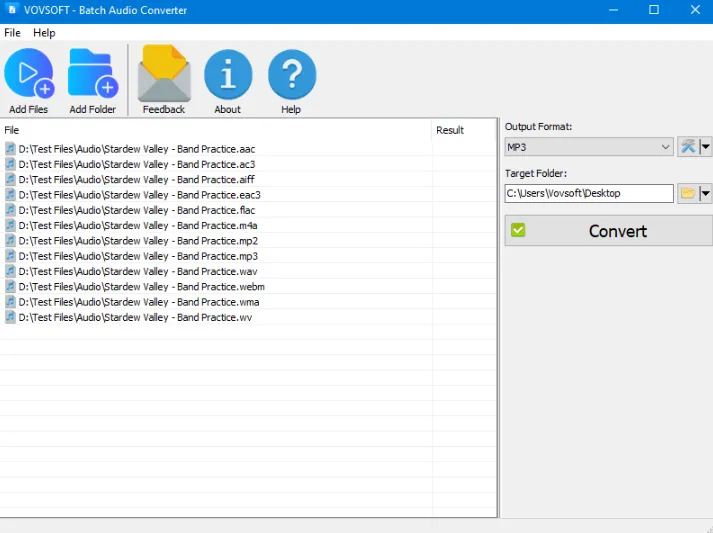Click the Add Folder toolbar icon
Viewport: 713px width, 533px height.
tap(93, 74)
